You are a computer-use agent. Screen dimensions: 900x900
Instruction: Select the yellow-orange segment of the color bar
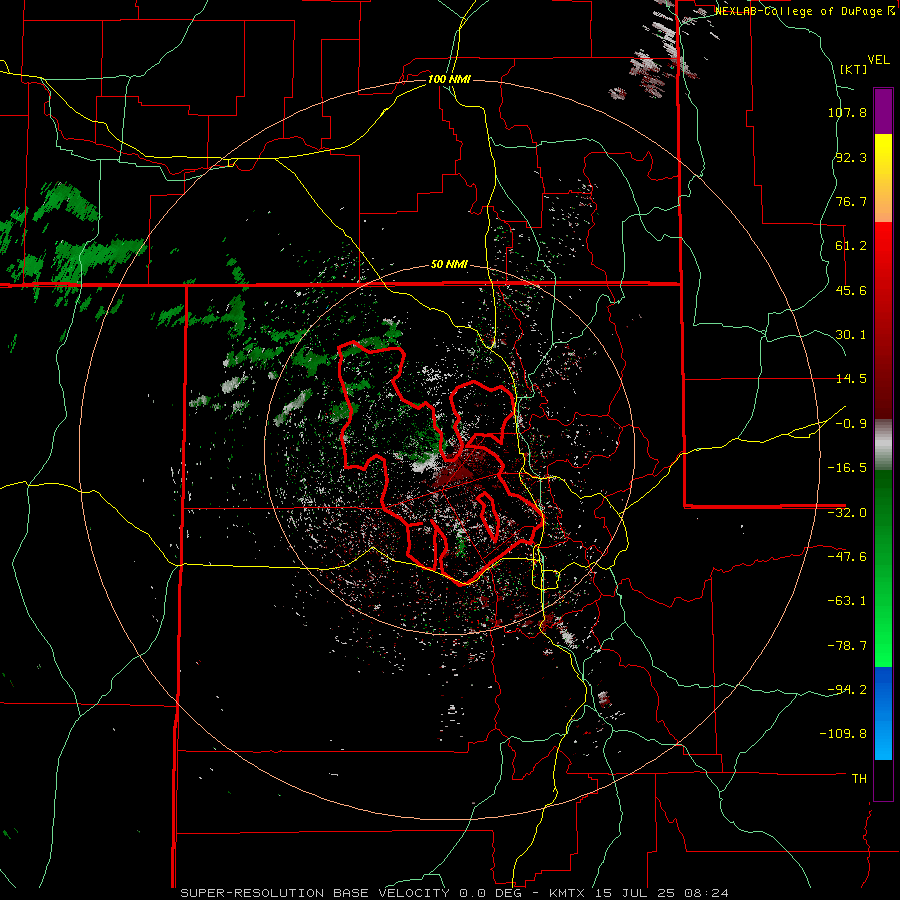(883, 178)
